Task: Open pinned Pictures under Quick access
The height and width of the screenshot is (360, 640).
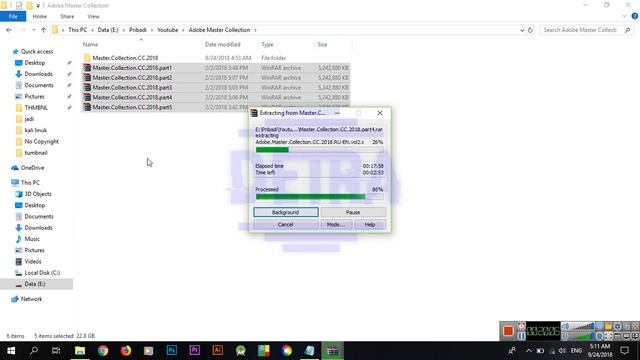Action: [x=34, y=96]
